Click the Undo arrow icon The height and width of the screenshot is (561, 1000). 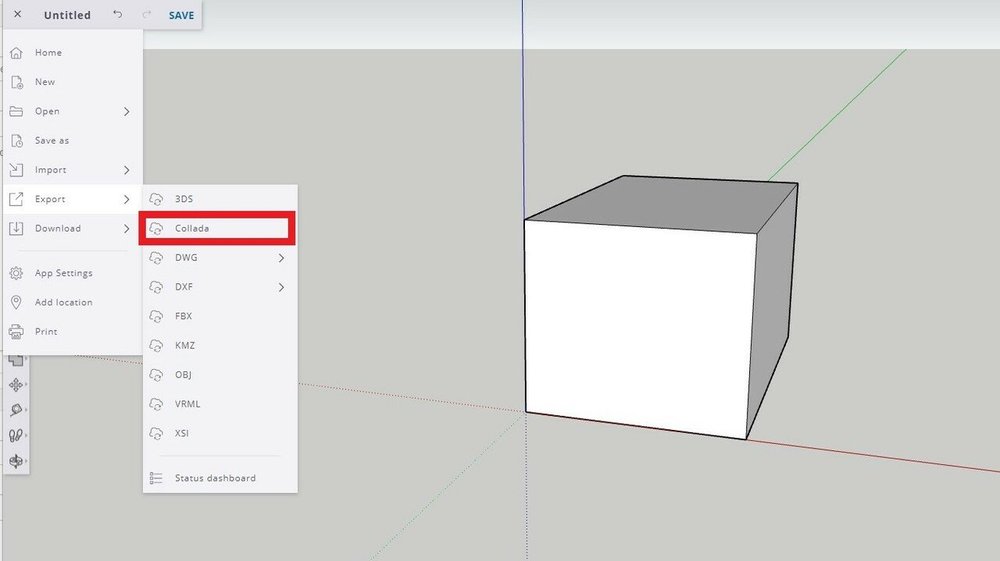pyautogui.click(x=117, y=14)
